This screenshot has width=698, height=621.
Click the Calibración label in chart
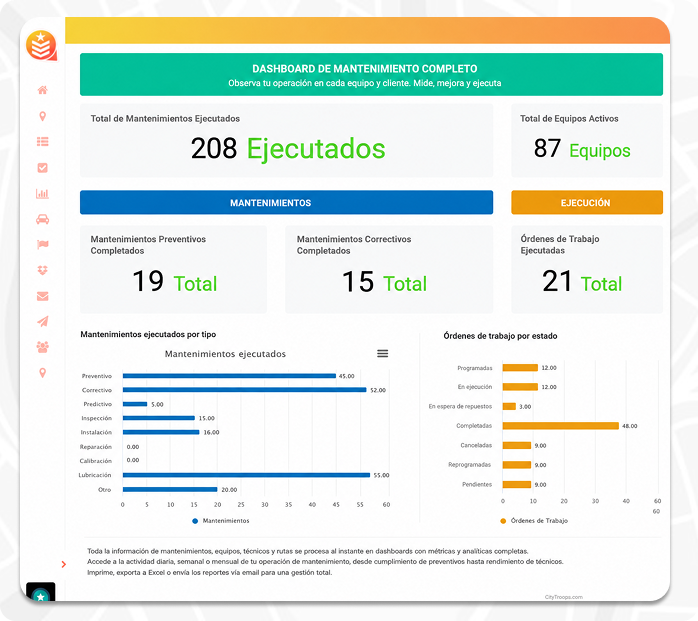coord(96,461)
